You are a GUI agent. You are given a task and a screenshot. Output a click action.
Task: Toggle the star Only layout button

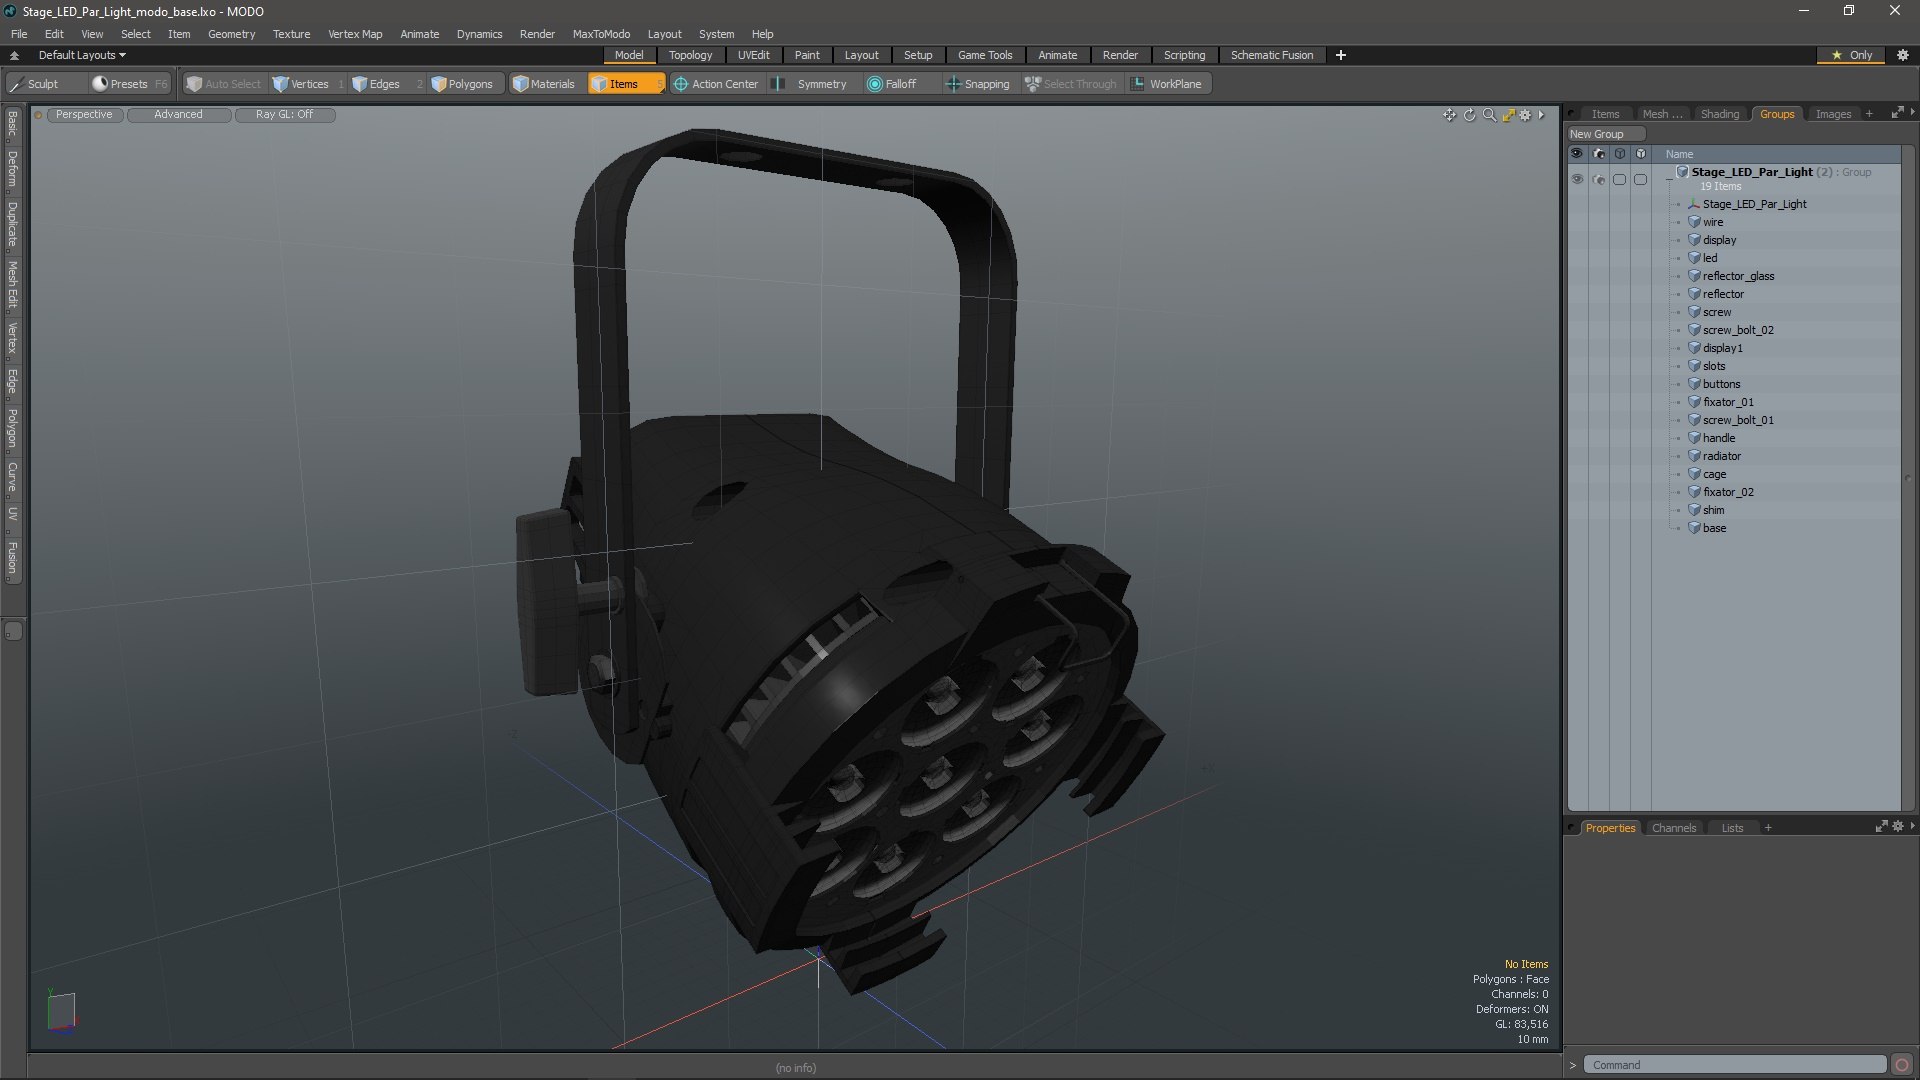(1850, 55)
